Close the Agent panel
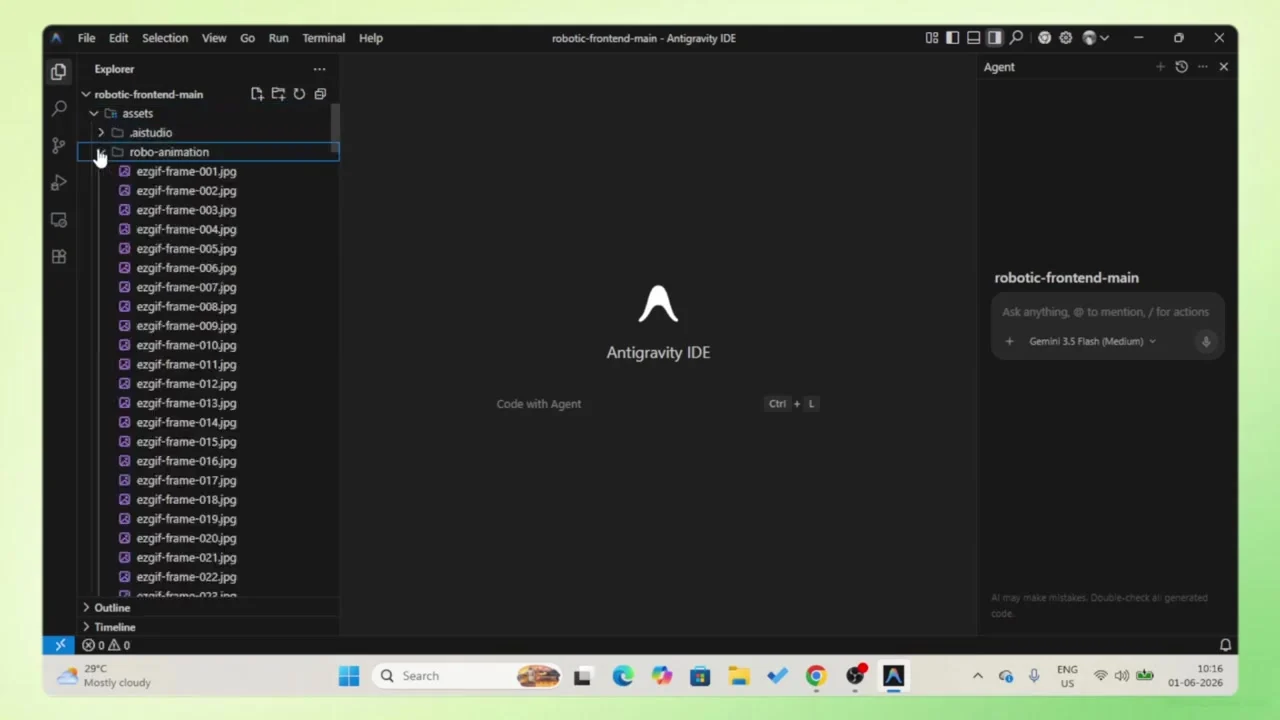Screen dimensions: 1280x720 [1223, 67]
